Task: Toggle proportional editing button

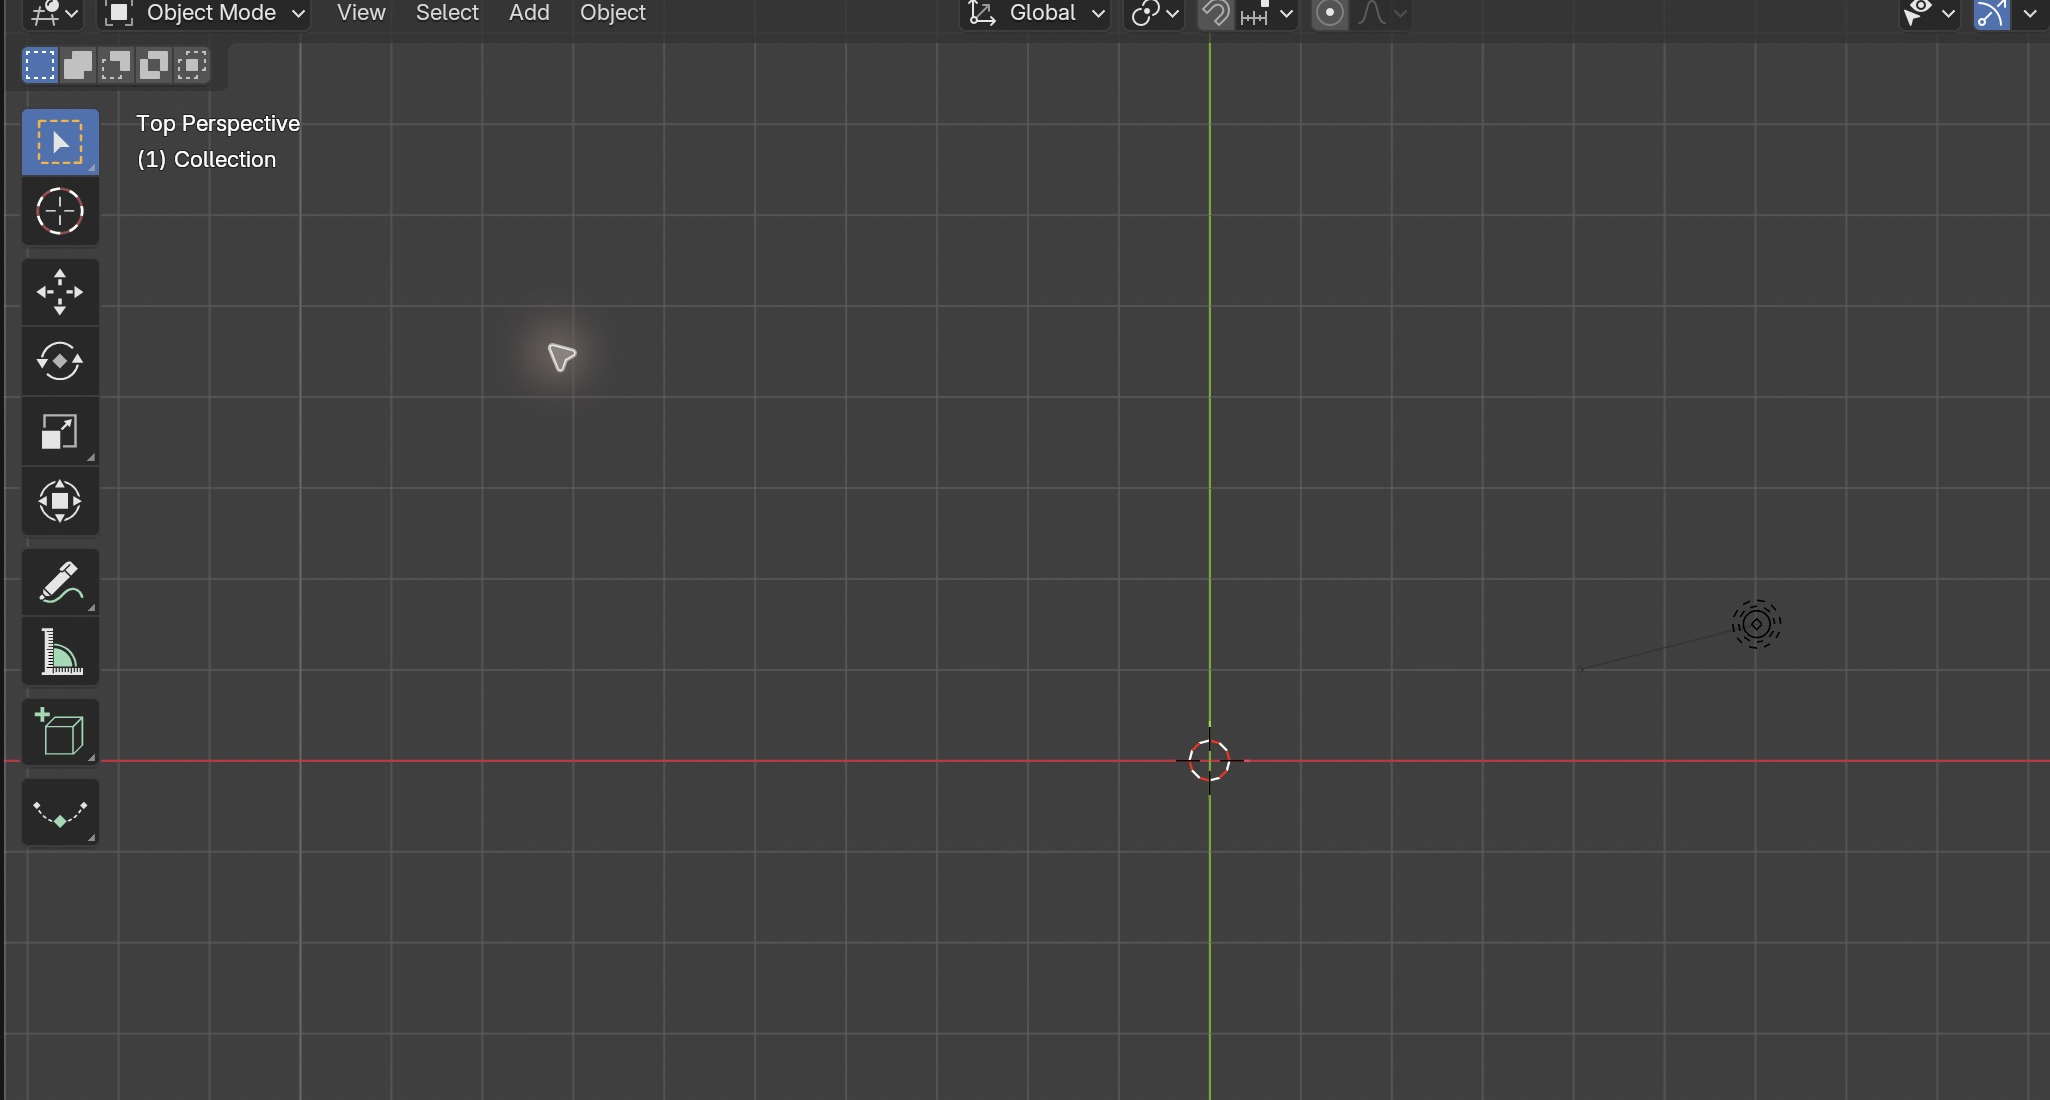Action: click(x=1329, y=13)
